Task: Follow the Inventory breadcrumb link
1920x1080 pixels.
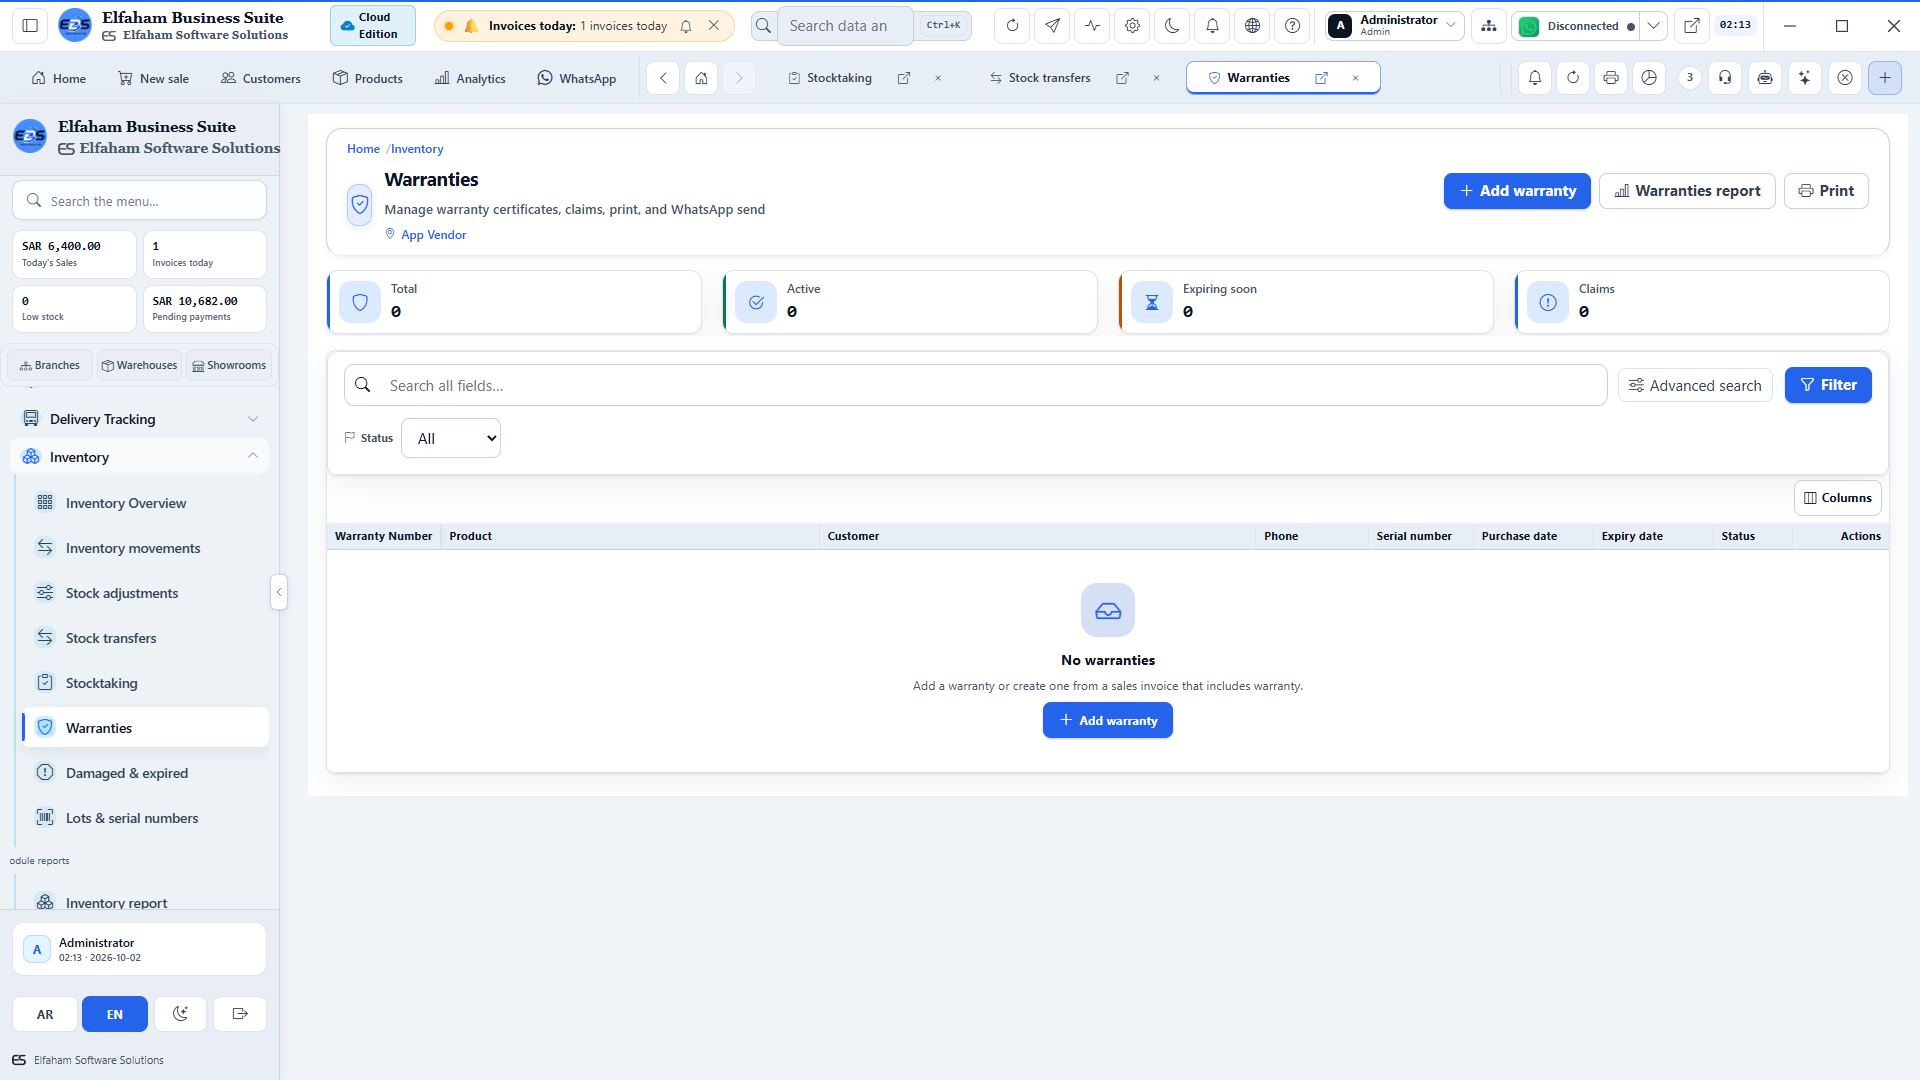Action: click(x=417, y=149)
